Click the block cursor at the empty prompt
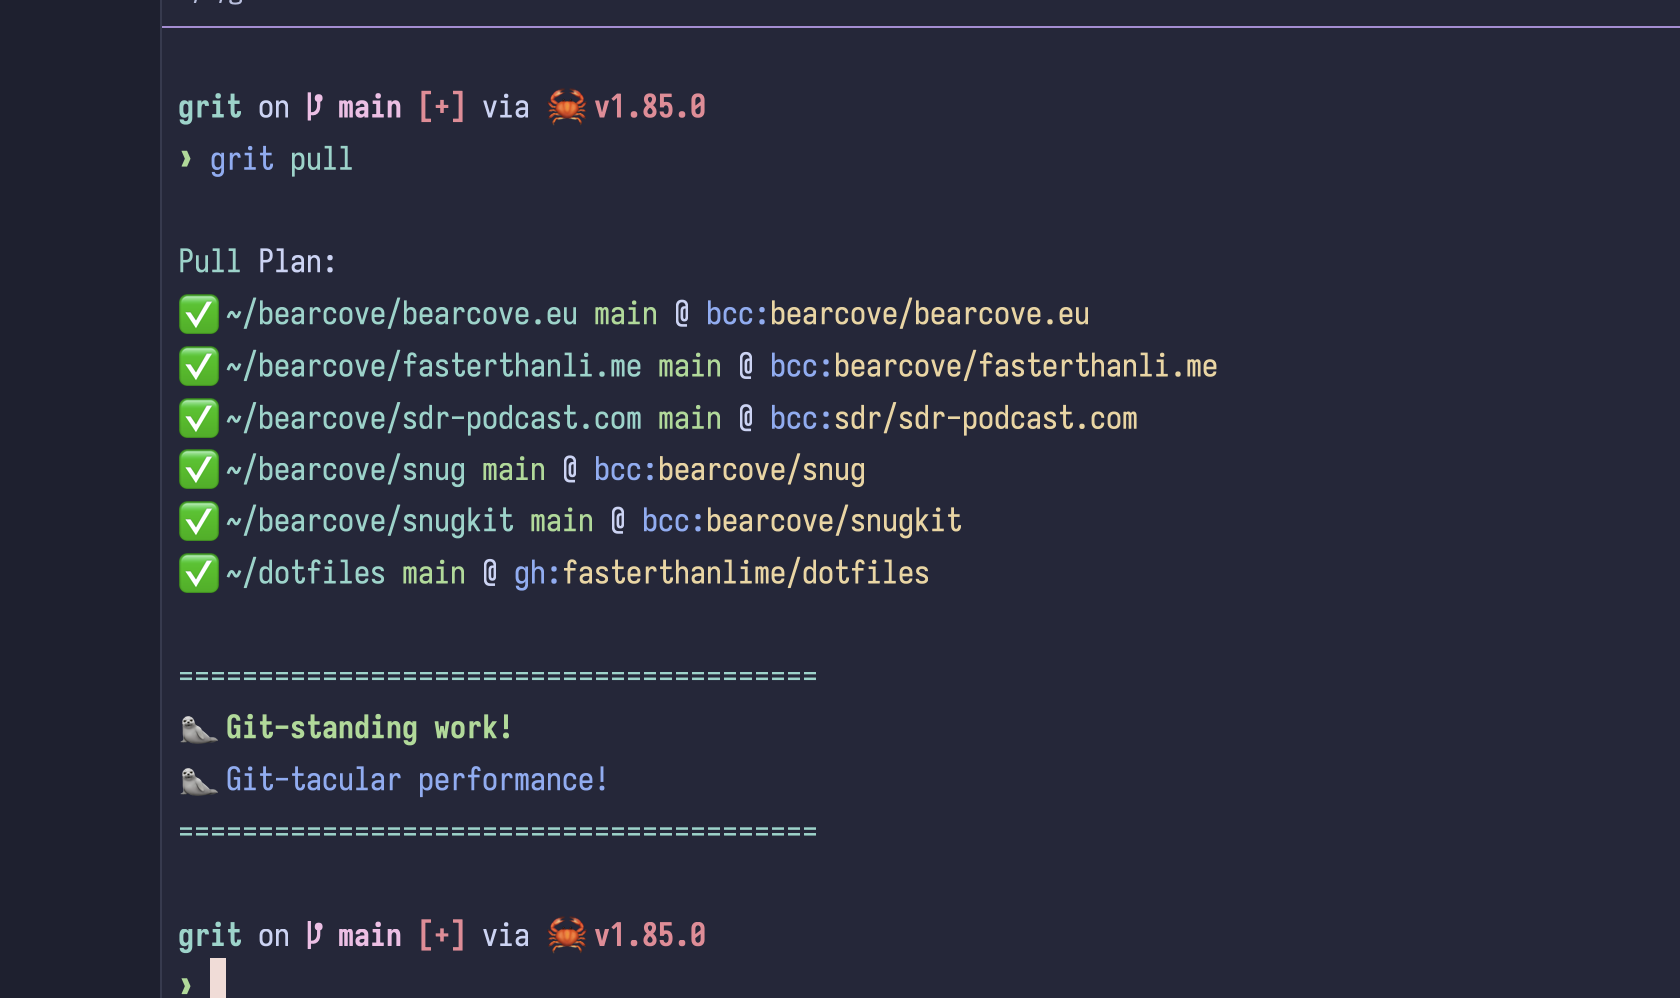The height and width of the screenshot is (998, 1680). [x=218, y=978]
